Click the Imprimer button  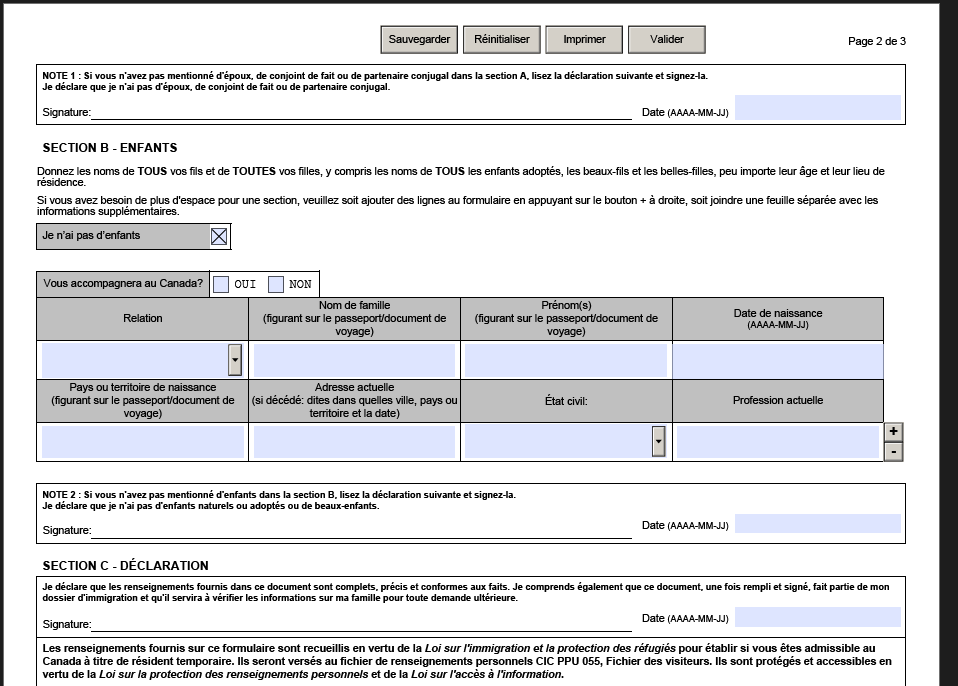click(x=584, y=40)
